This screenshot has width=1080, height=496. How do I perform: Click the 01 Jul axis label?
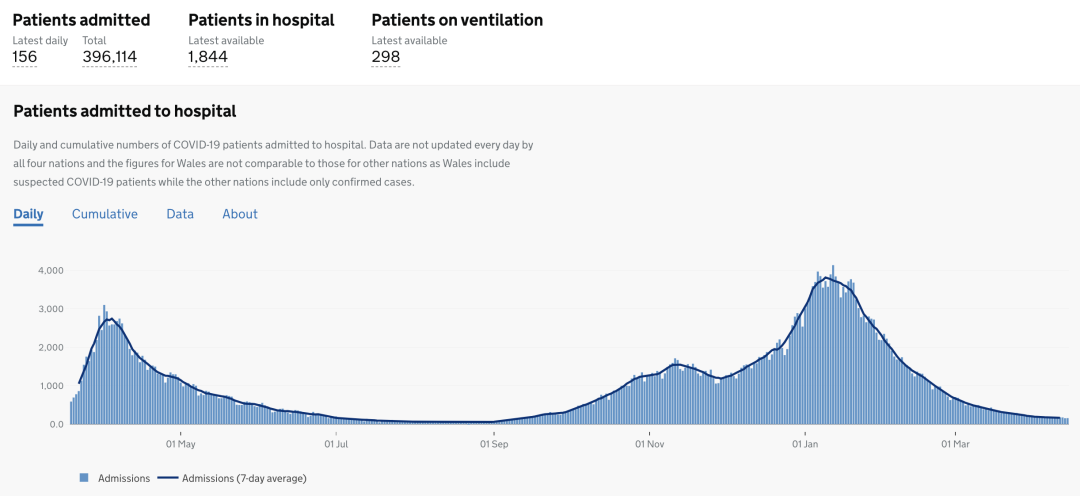[x=336, y=444]
